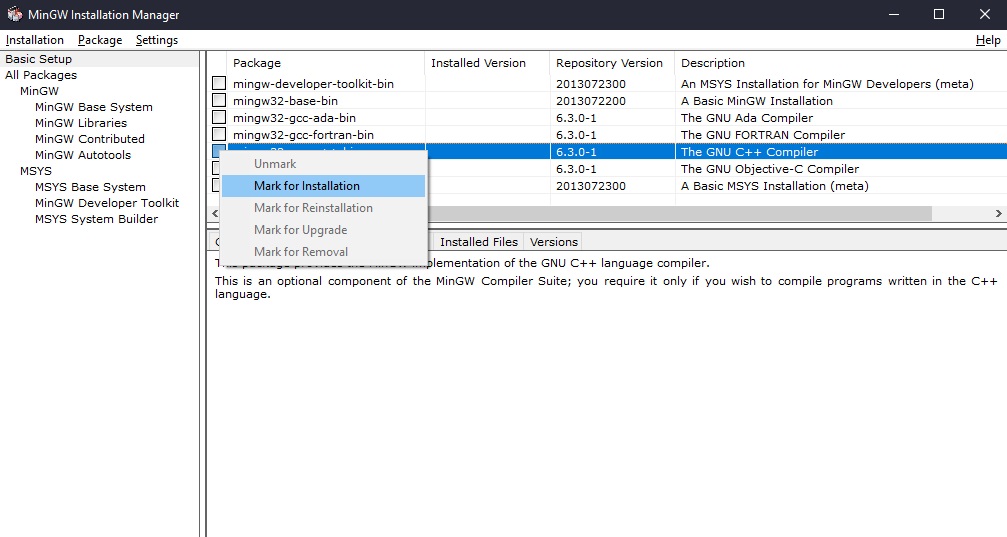Click 'The GNU C++ Compiler' description

pyautogui.click(x=749, y=152)
